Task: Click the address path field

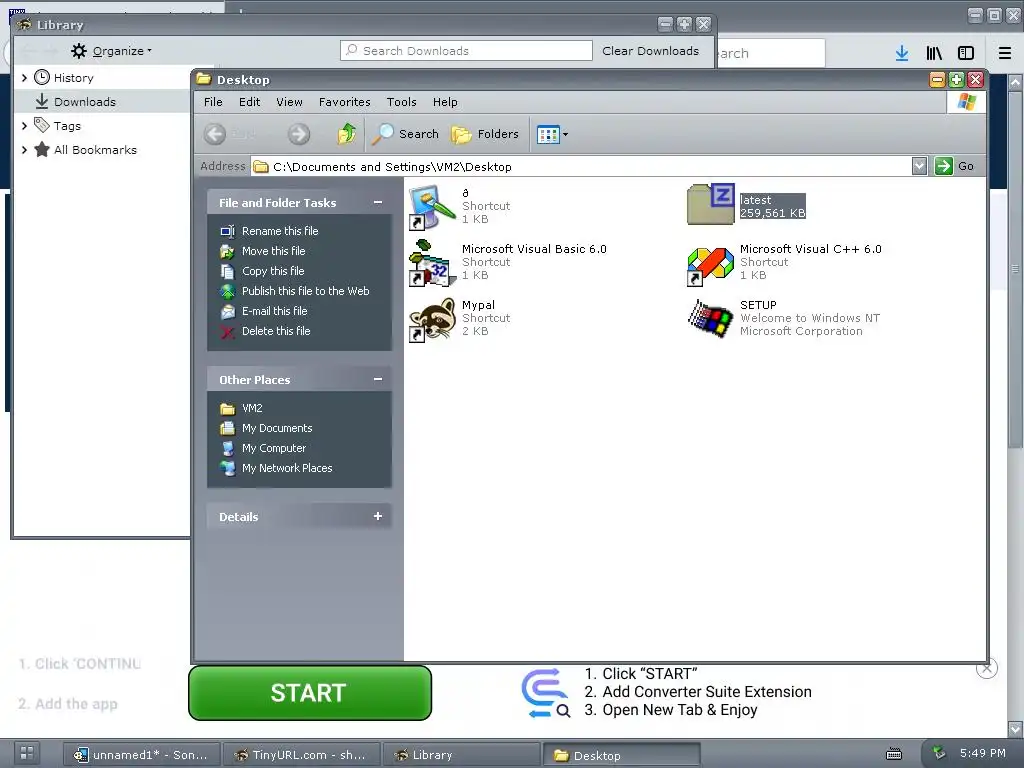Action: click(x=581, y=167)
